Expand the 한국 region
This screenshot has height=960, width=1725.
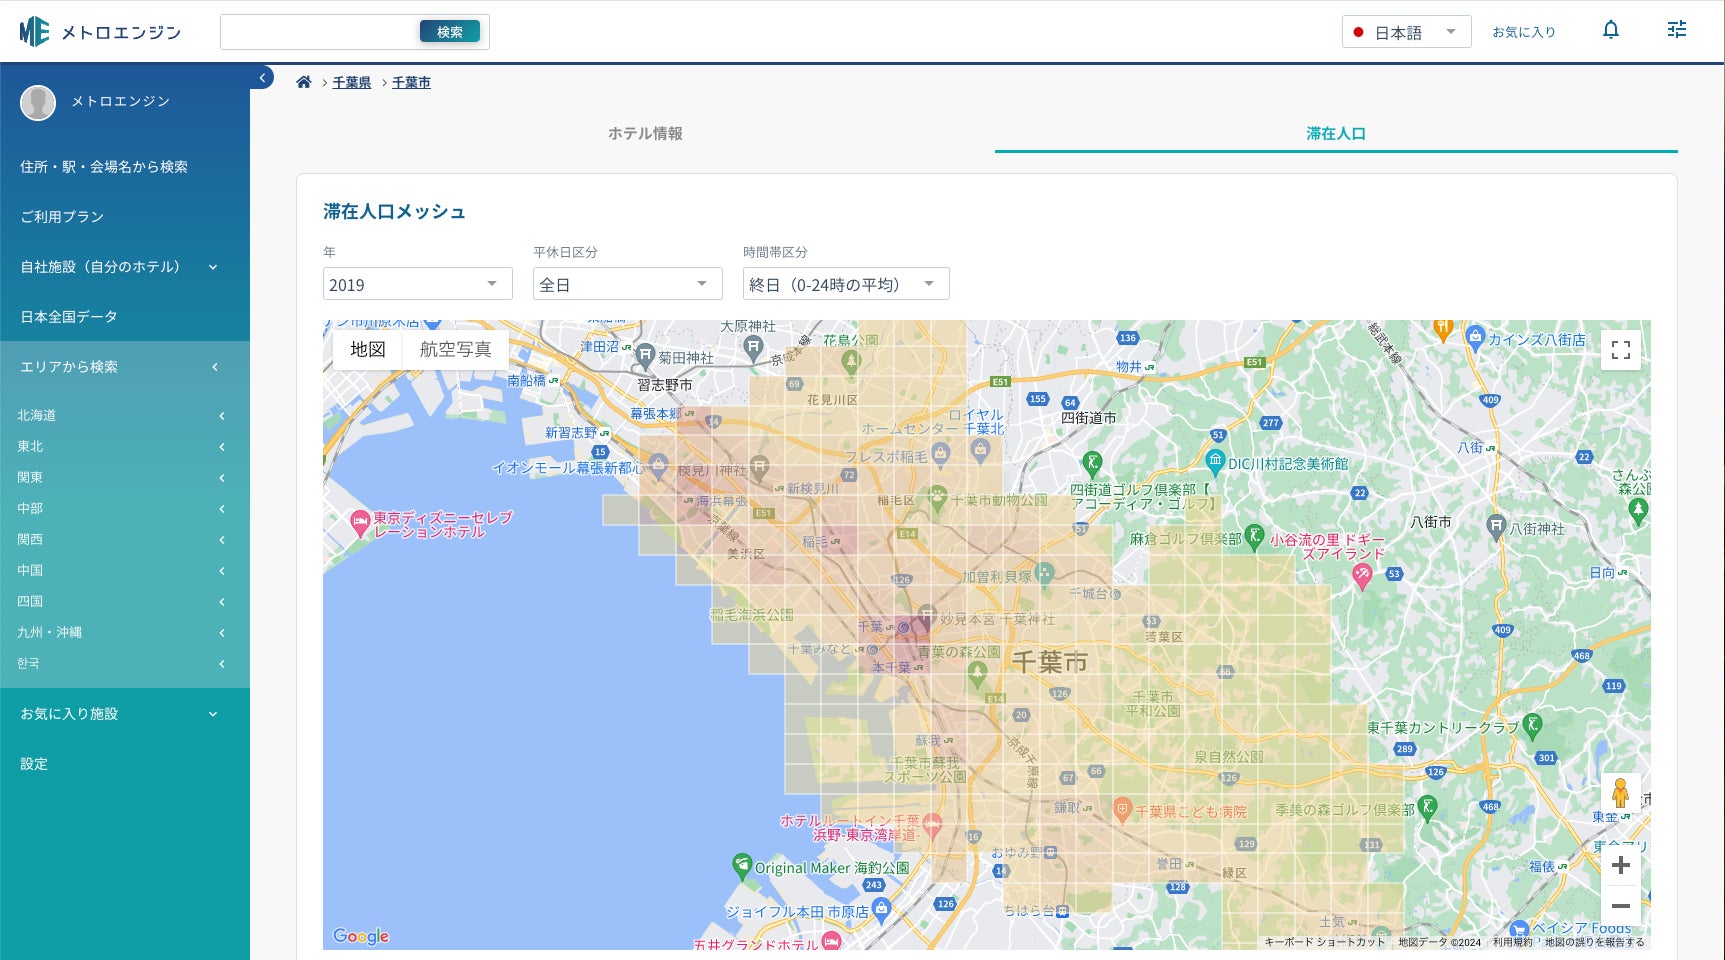coord(125,663)
